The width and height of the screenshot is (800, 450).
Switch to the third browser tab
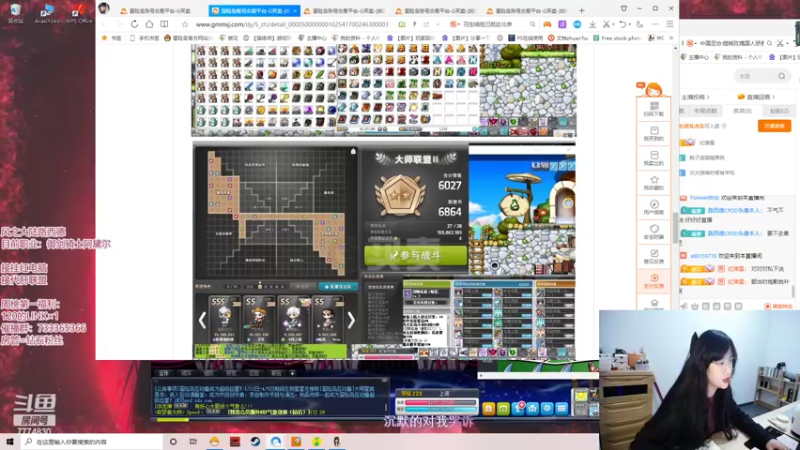click(344, 10)
